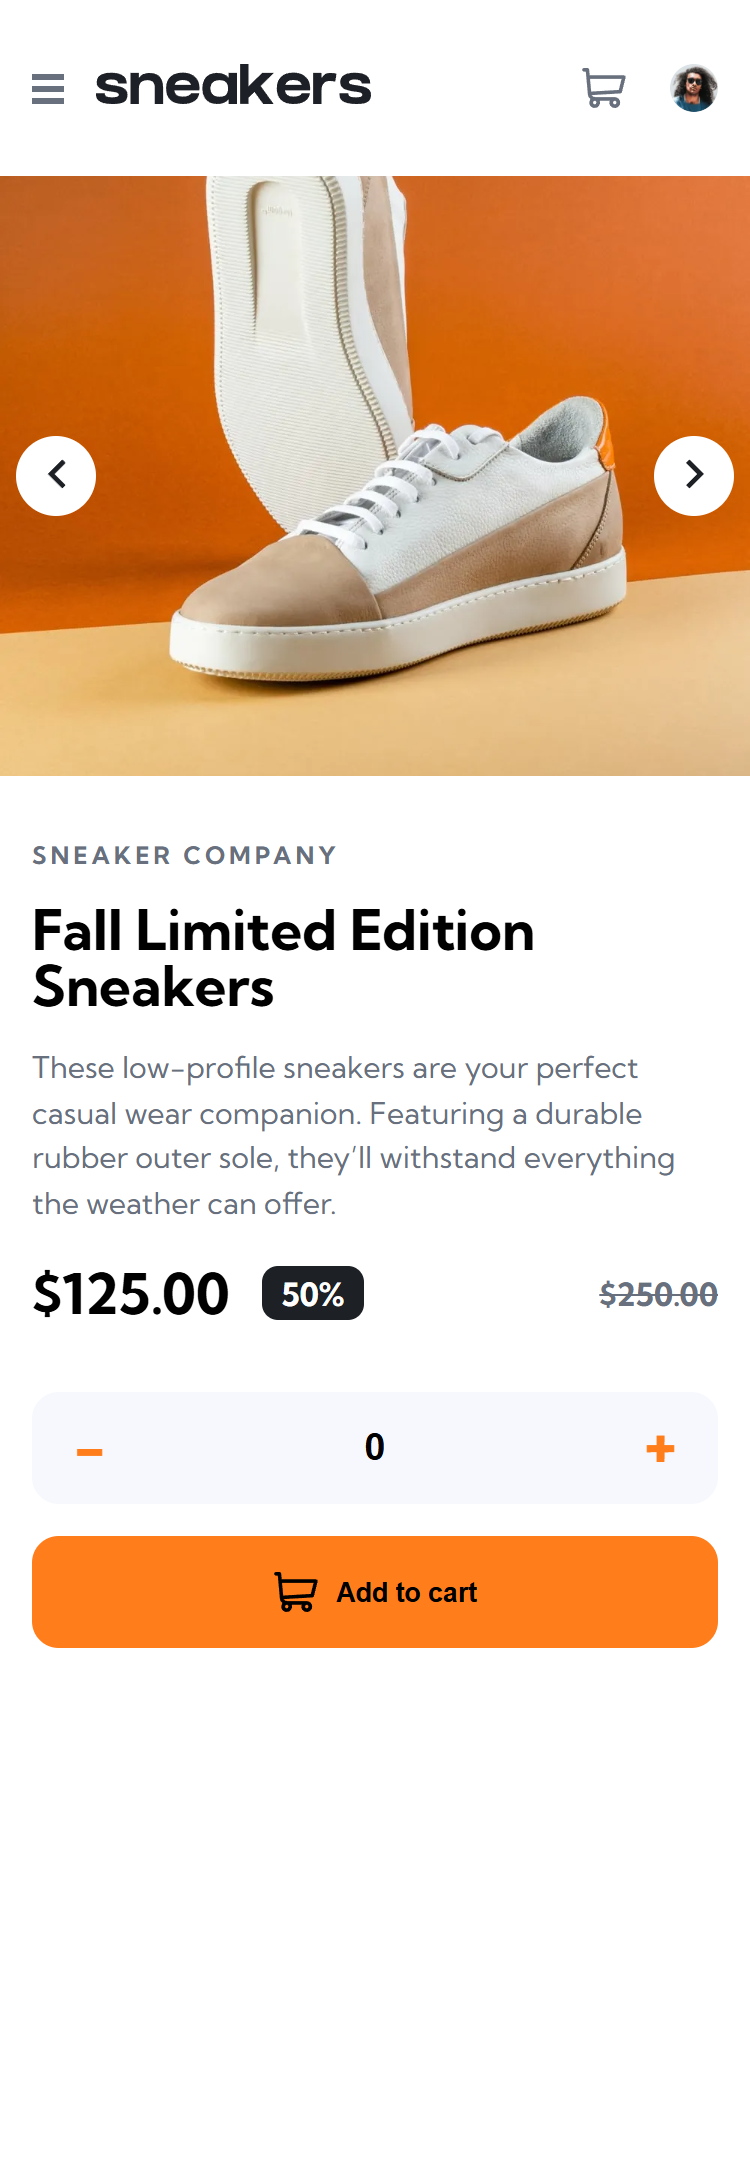Show the previous product image
The image size is (750, 2160).
[x=56, y=475]
